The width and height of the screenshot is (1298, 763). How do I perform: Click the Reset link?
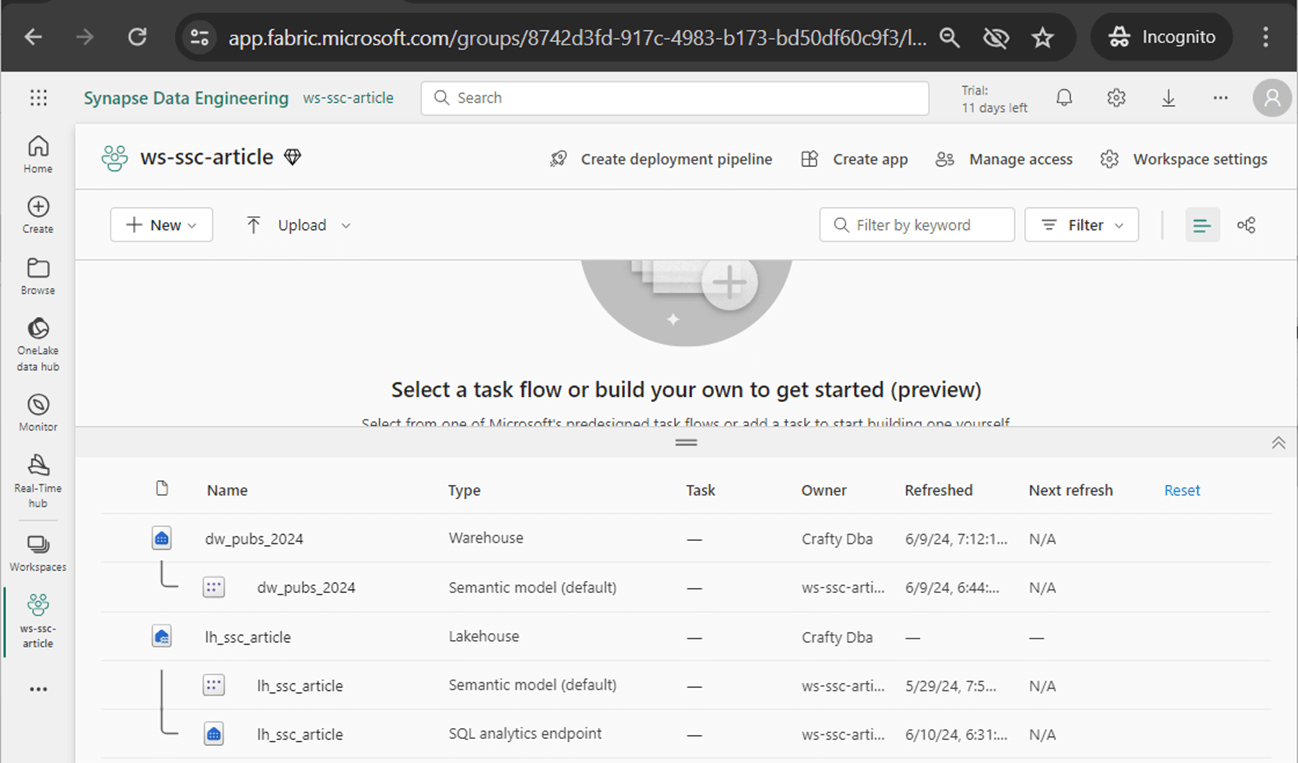point(1182,490)
